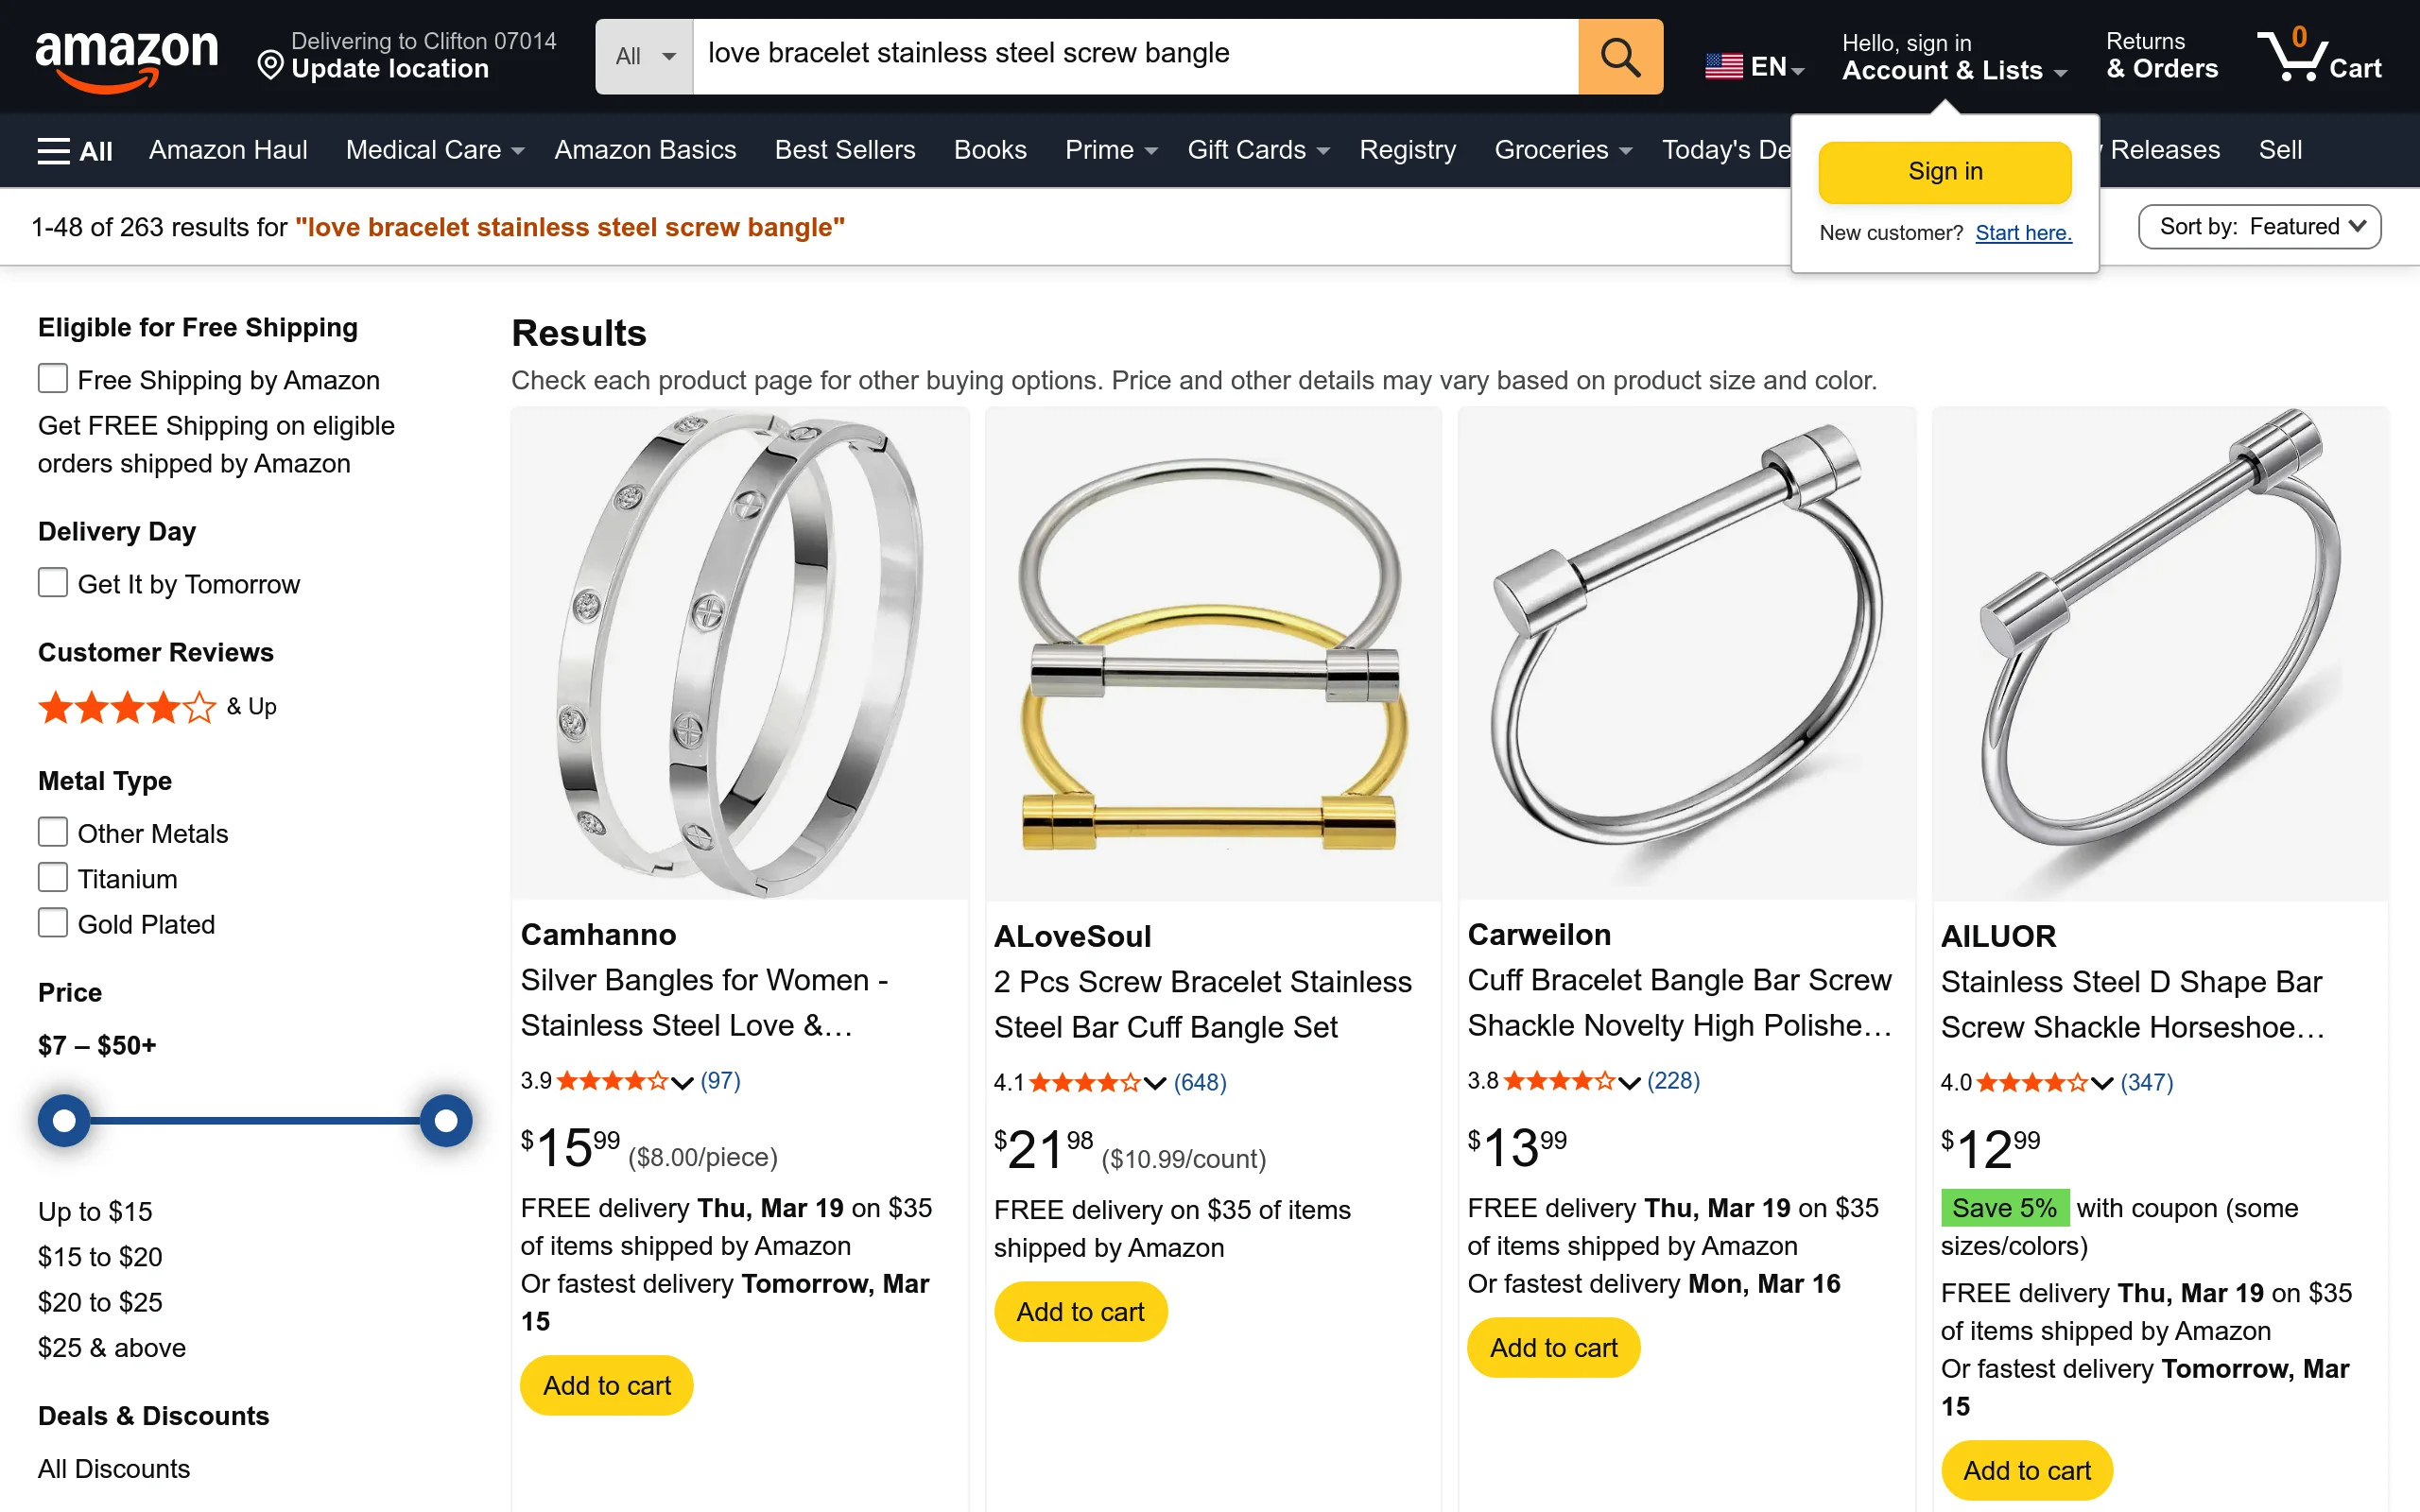The width and height of the screenshot is (2420, 1512).
Task: Click the magnifying glass search icon
Action: (x=1618, y=56)
